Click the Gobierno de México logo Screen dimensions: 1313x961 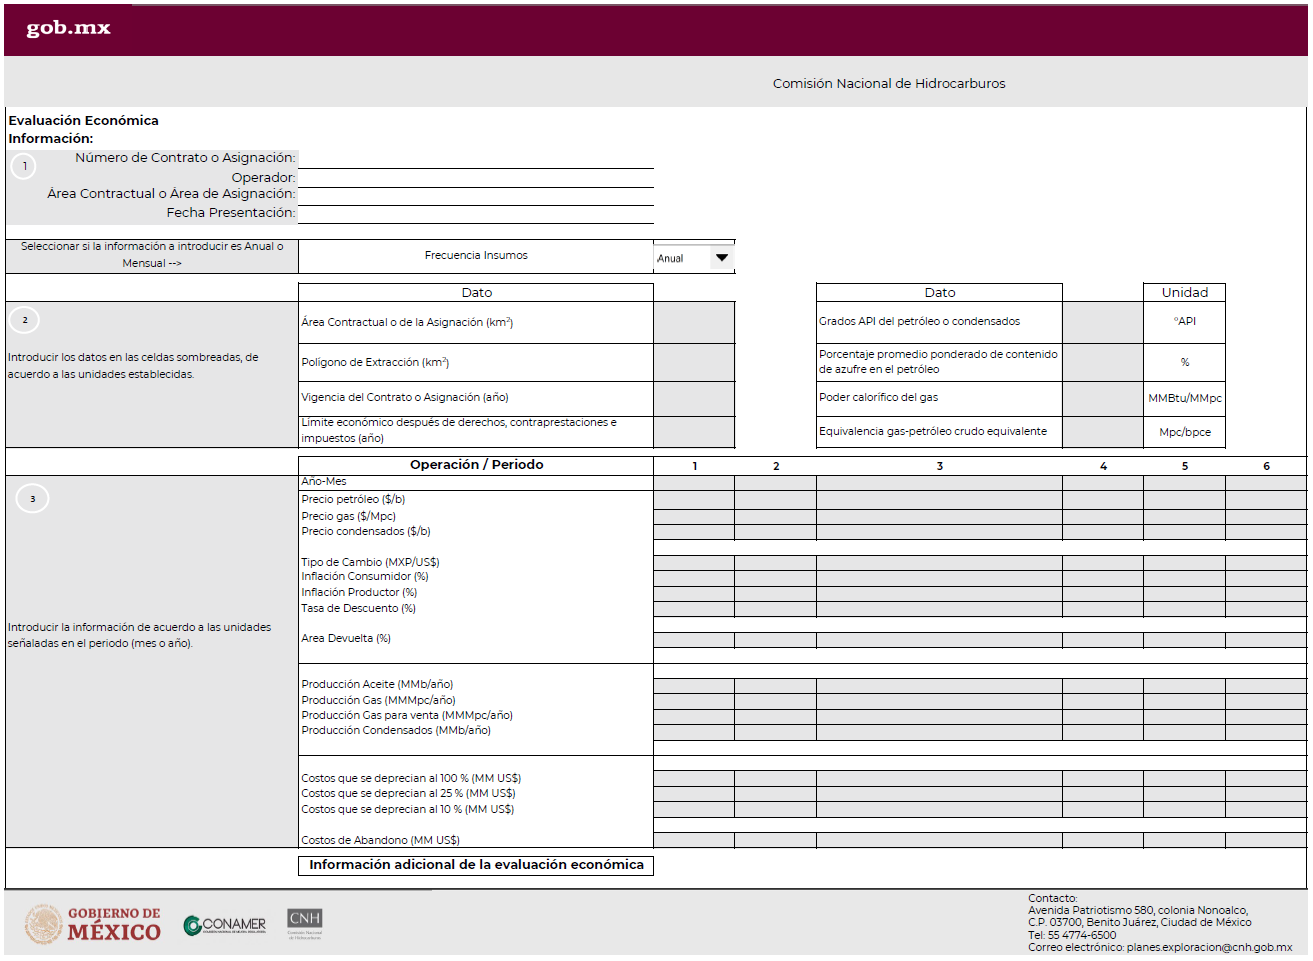pos(94,924)
